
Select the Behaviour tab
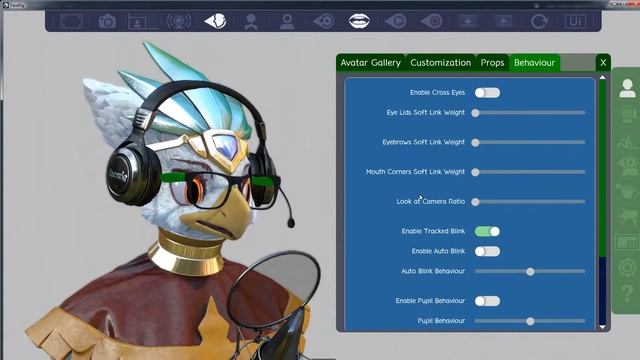[x=534, y=63]
